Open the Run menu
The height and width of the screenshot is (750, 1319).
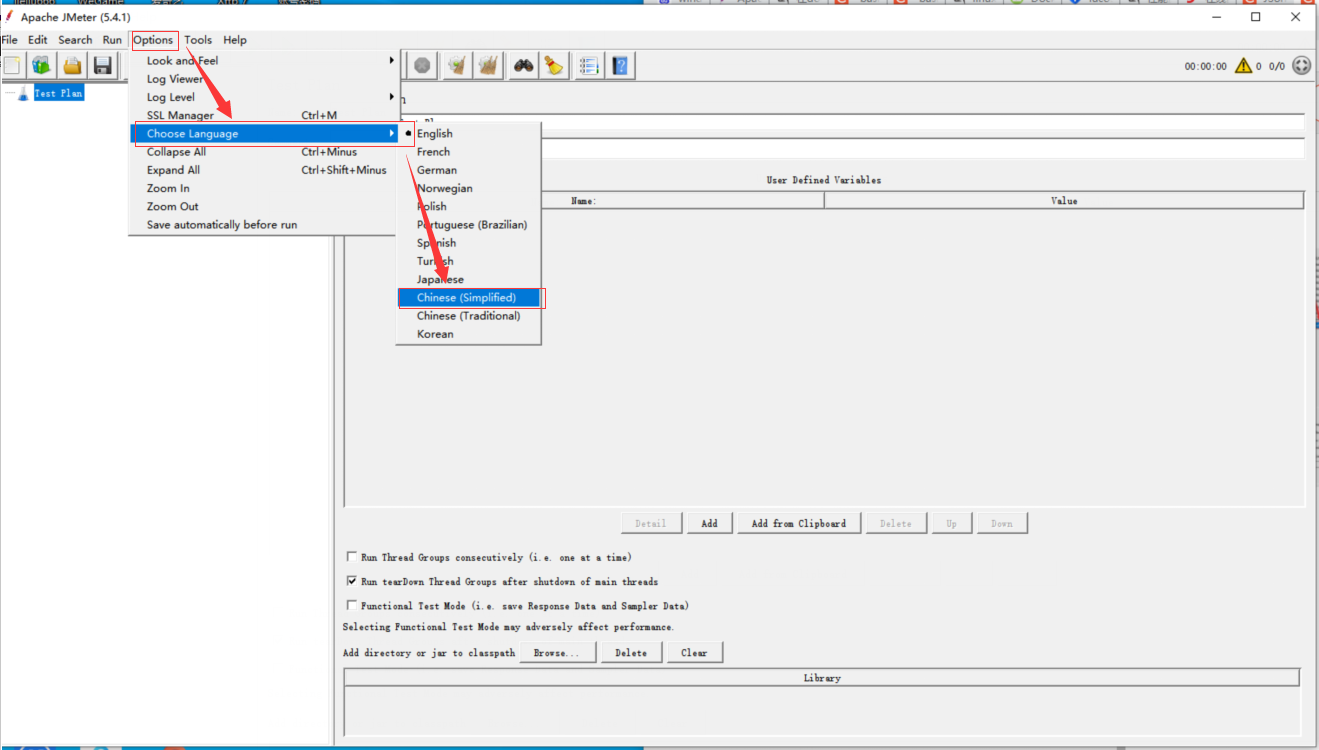112,40
